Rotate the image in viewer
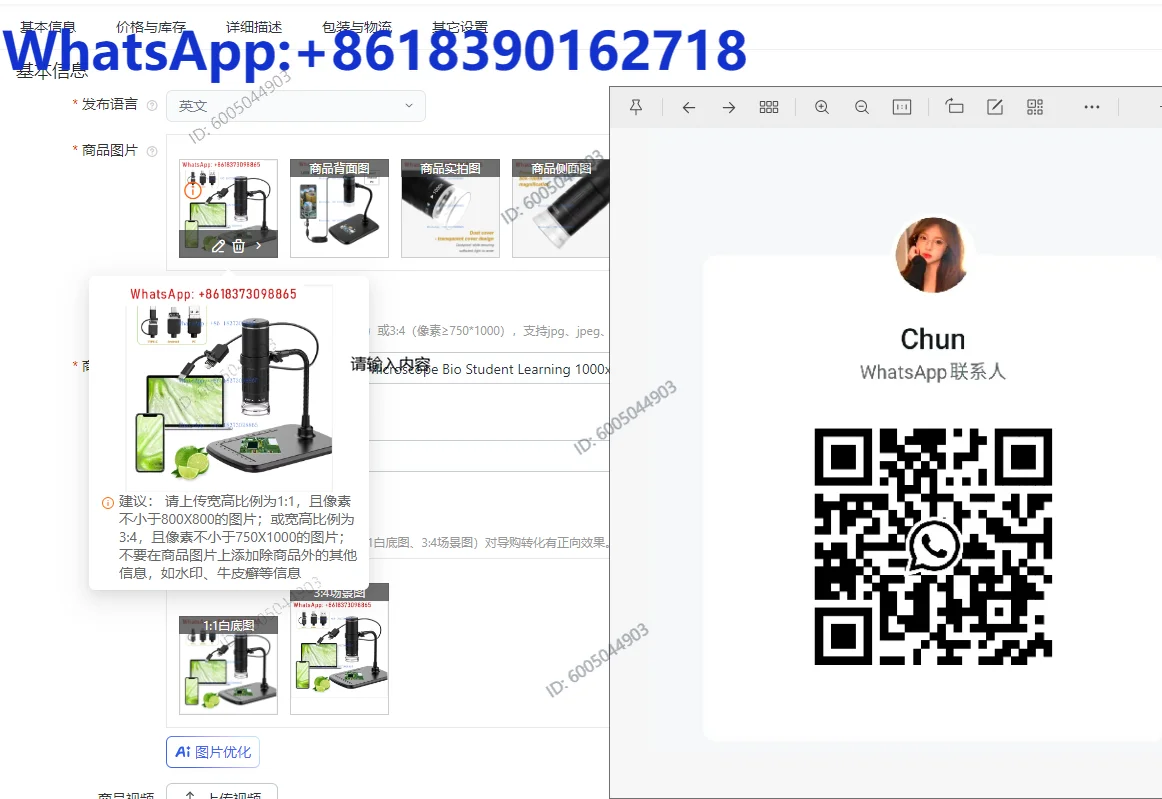This screenshot has width=1162, height=799. click(954, 107)
